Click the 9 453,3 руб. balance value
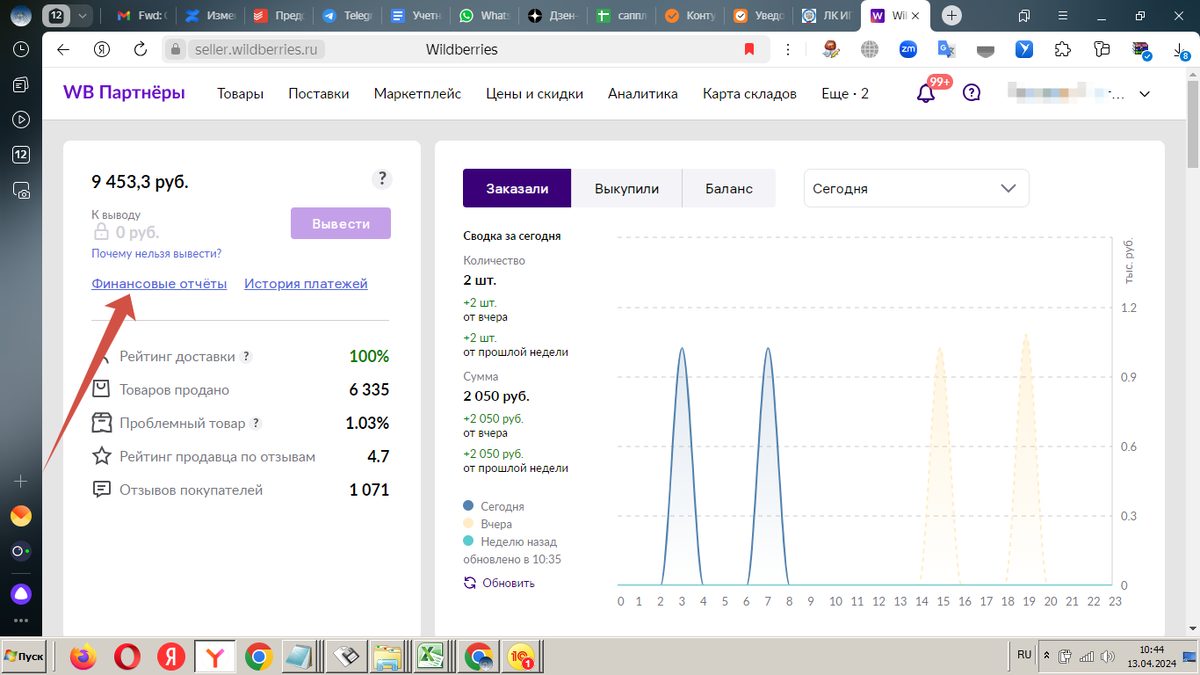The height and width of the screenshot is (675, 1200). pyautogui.click(x=140, y=181)
